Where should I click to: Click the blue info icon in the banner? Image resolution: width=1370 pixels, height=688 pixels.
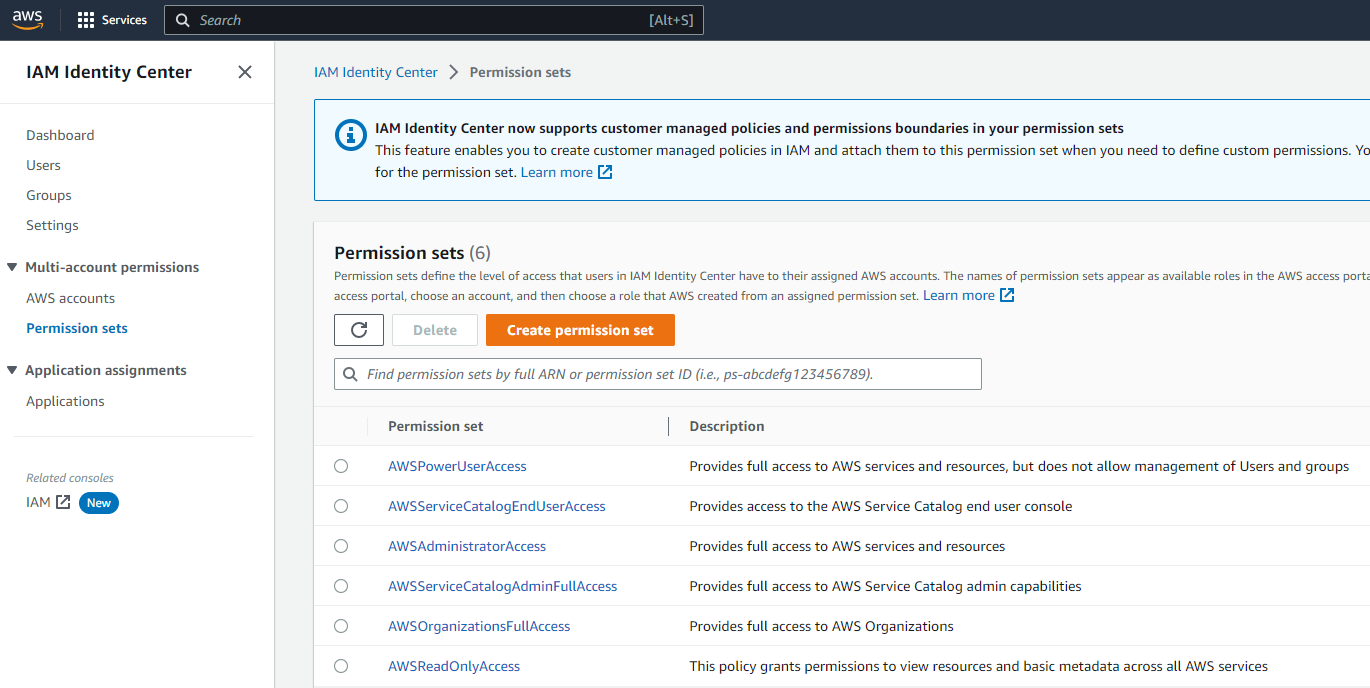350,135
